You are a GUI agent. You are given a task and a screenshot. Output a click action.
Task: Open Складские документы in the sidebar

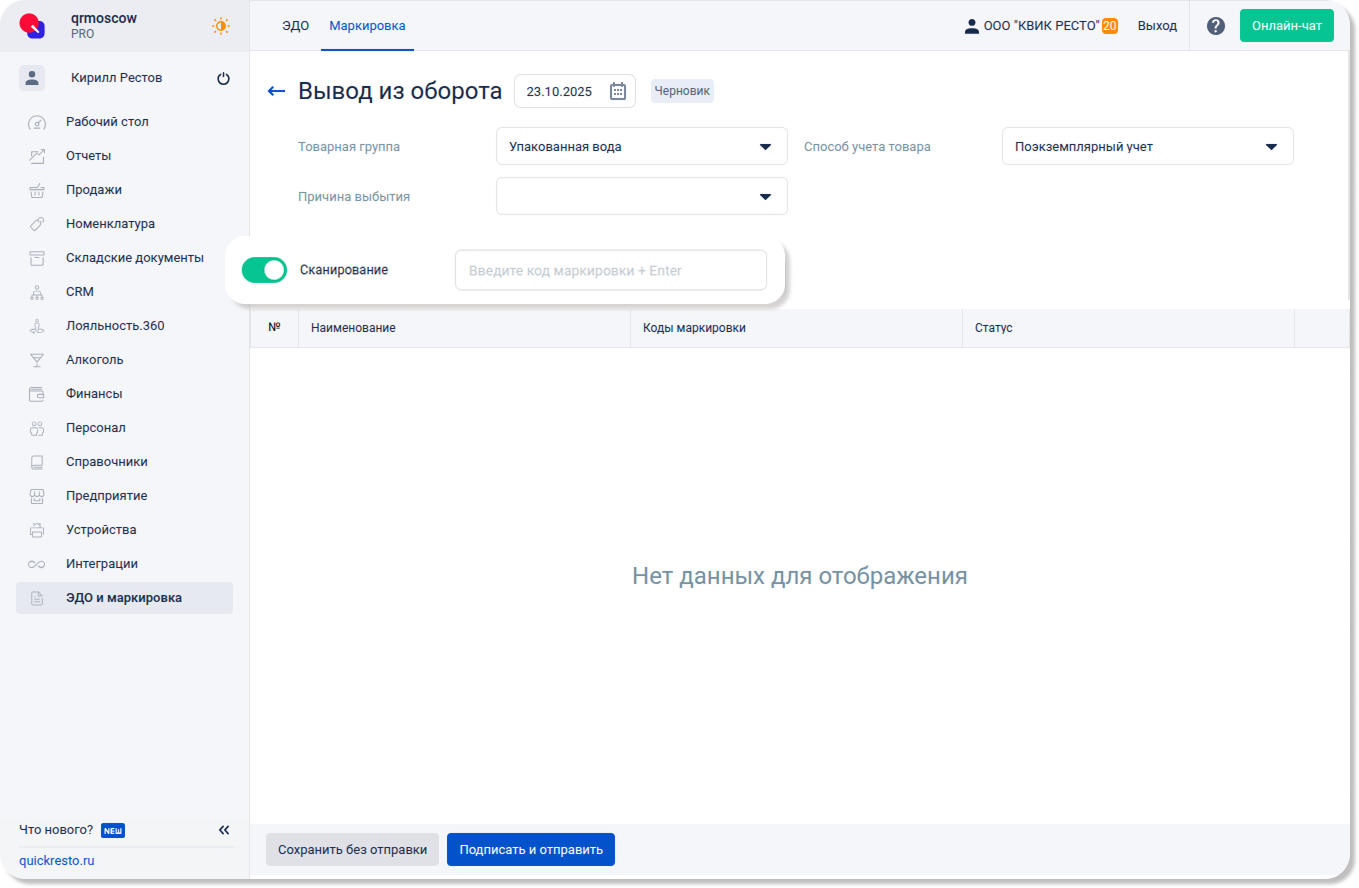pyautogui.click(x=134, y=258)
